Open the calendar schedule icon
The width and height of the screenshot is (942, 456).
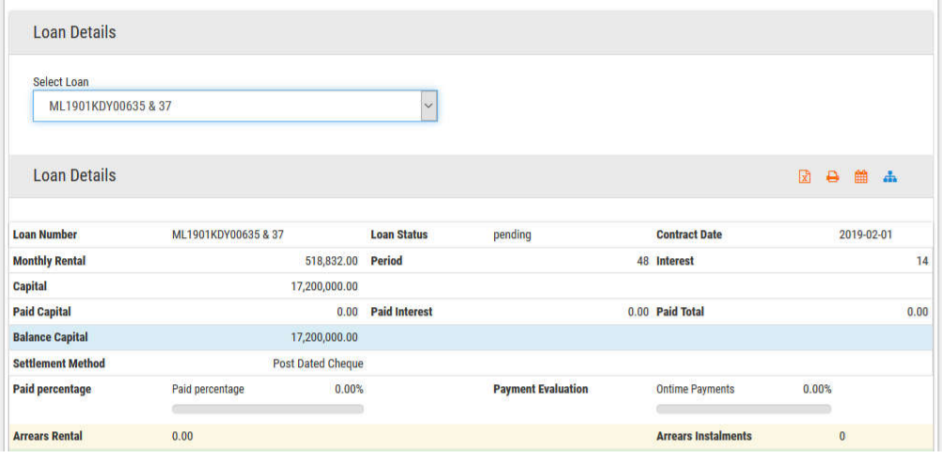pyautogui.click(x=860, y=177)
